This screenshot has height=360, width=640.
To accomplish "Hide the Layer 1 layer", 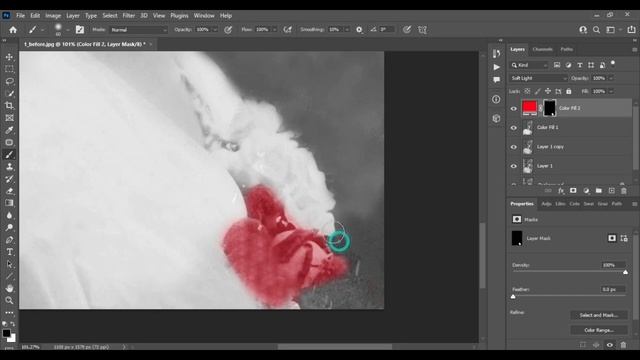I will click(514, 166).
